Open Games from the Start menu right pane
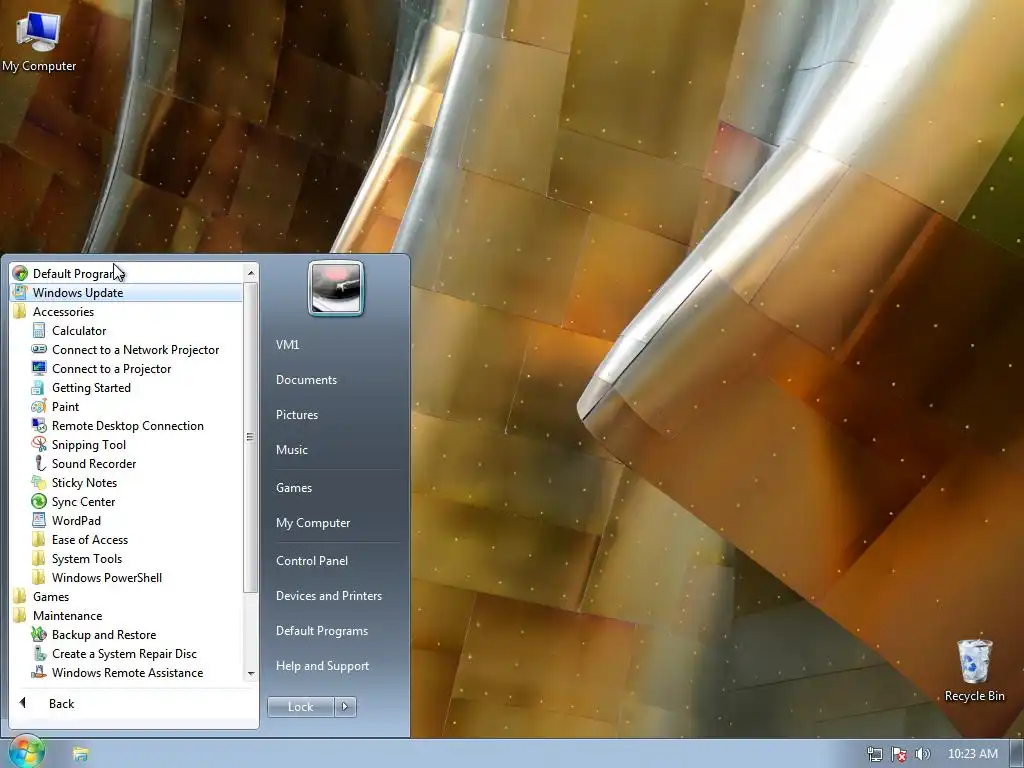 click(294, 487)
